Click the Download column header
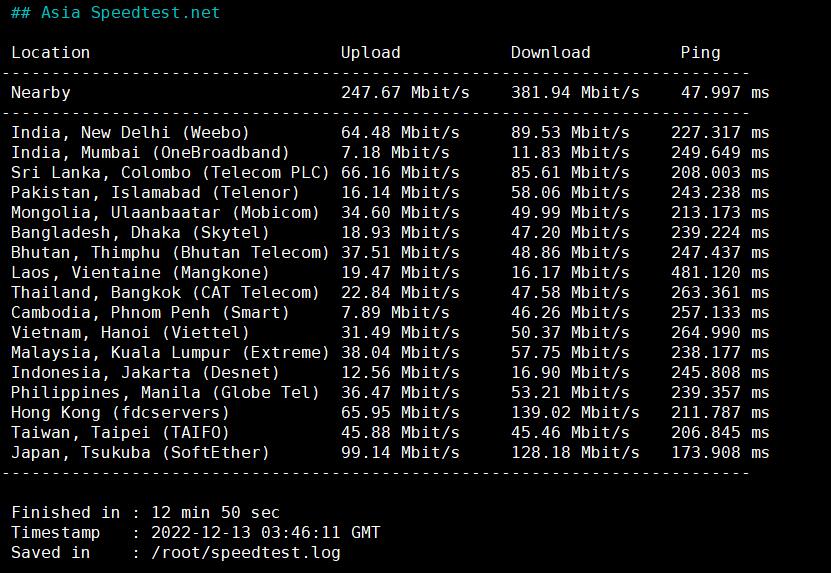The height and width of the screenshot is (573, 831). [550, 53]
